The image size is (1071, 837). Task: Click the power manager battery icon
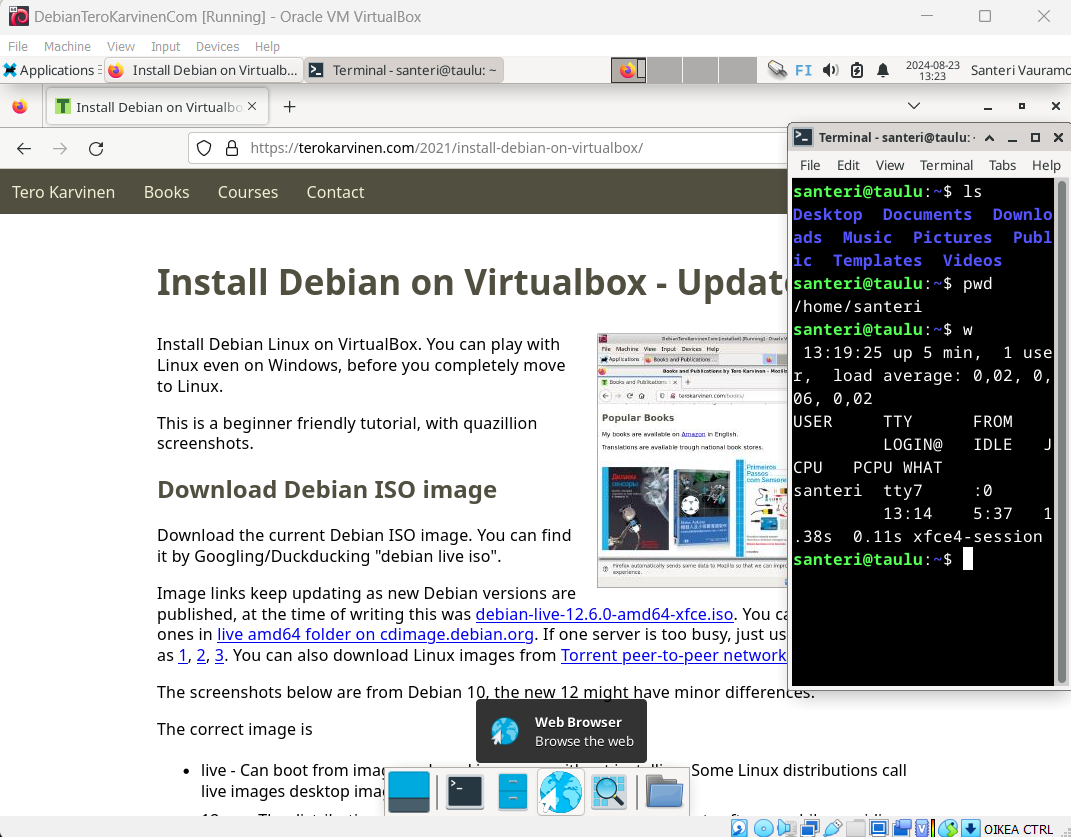(x=857, y=70)
